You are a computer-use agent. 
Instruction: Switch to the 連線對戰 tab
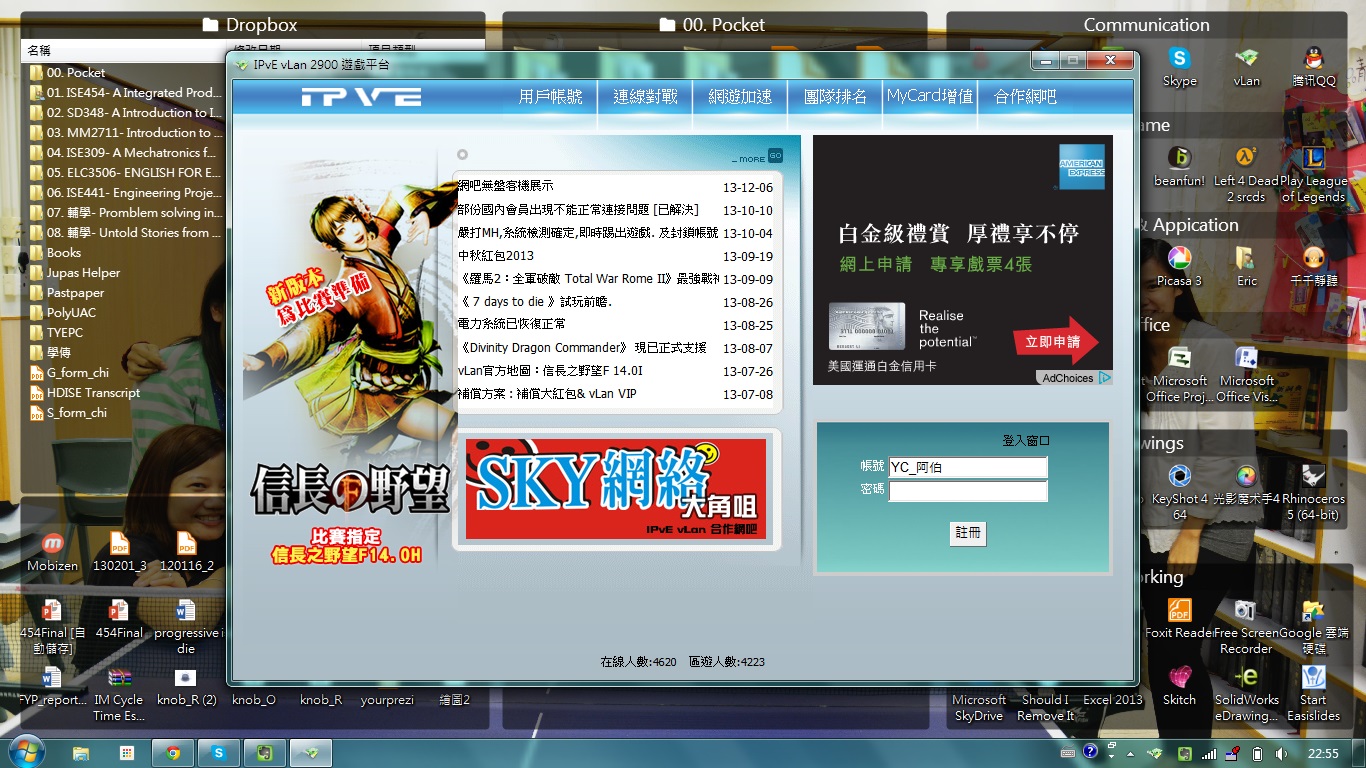[x=645, y=97]
